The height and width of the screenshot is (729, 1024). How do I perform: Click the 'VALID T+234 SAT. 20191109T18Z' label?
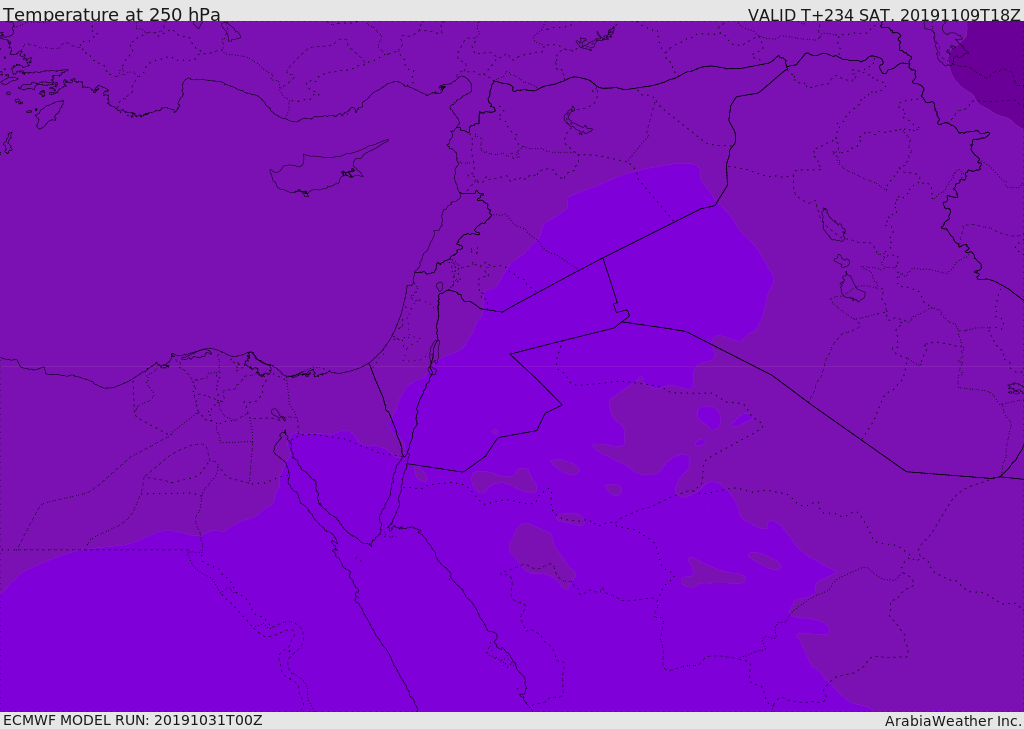point(884,15)
